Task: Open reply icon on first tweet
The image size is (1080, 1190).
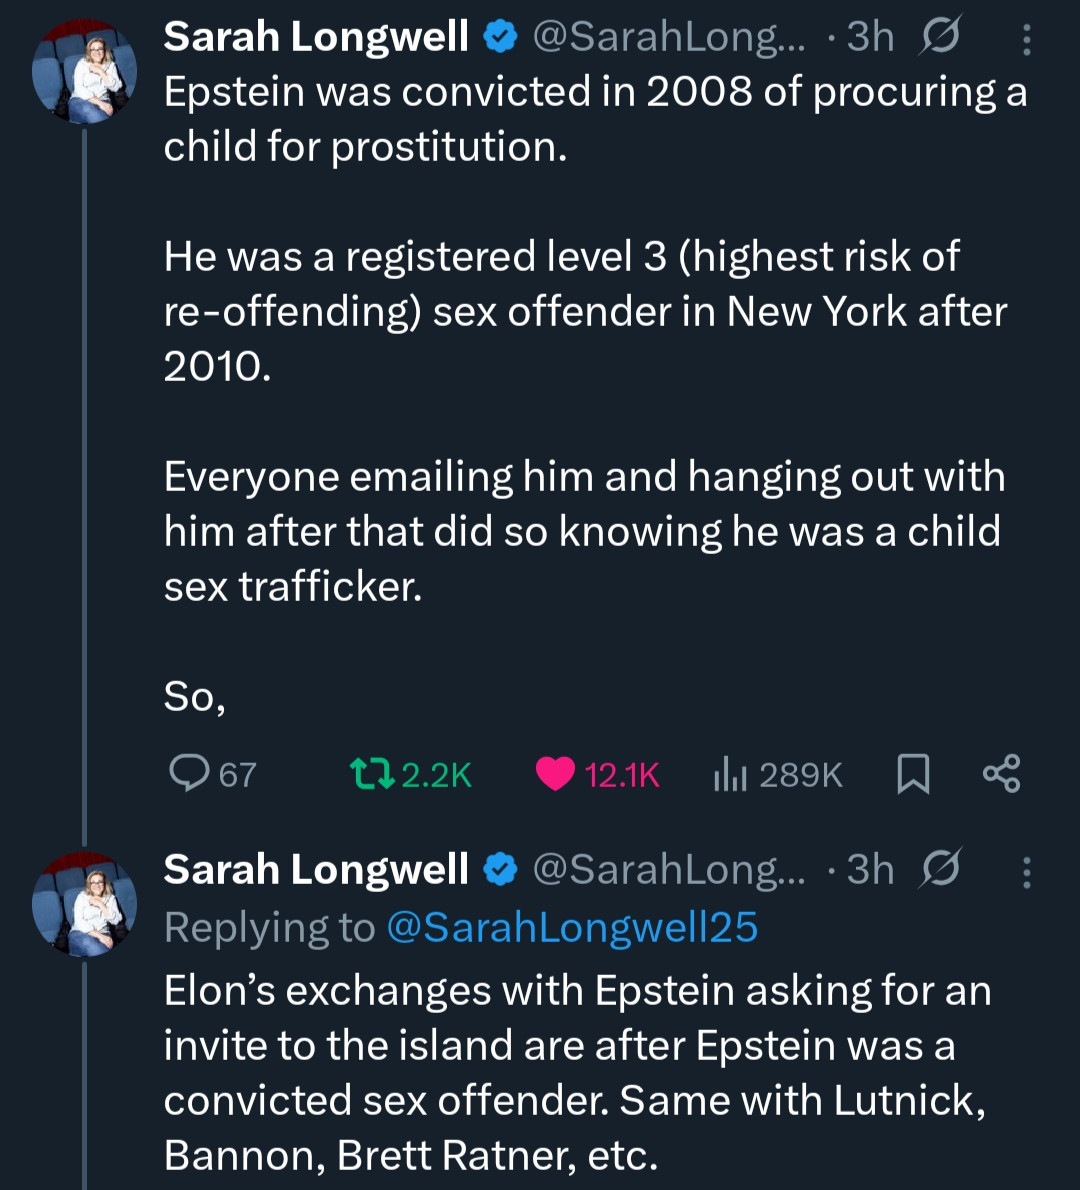Action: pos(188,773)
